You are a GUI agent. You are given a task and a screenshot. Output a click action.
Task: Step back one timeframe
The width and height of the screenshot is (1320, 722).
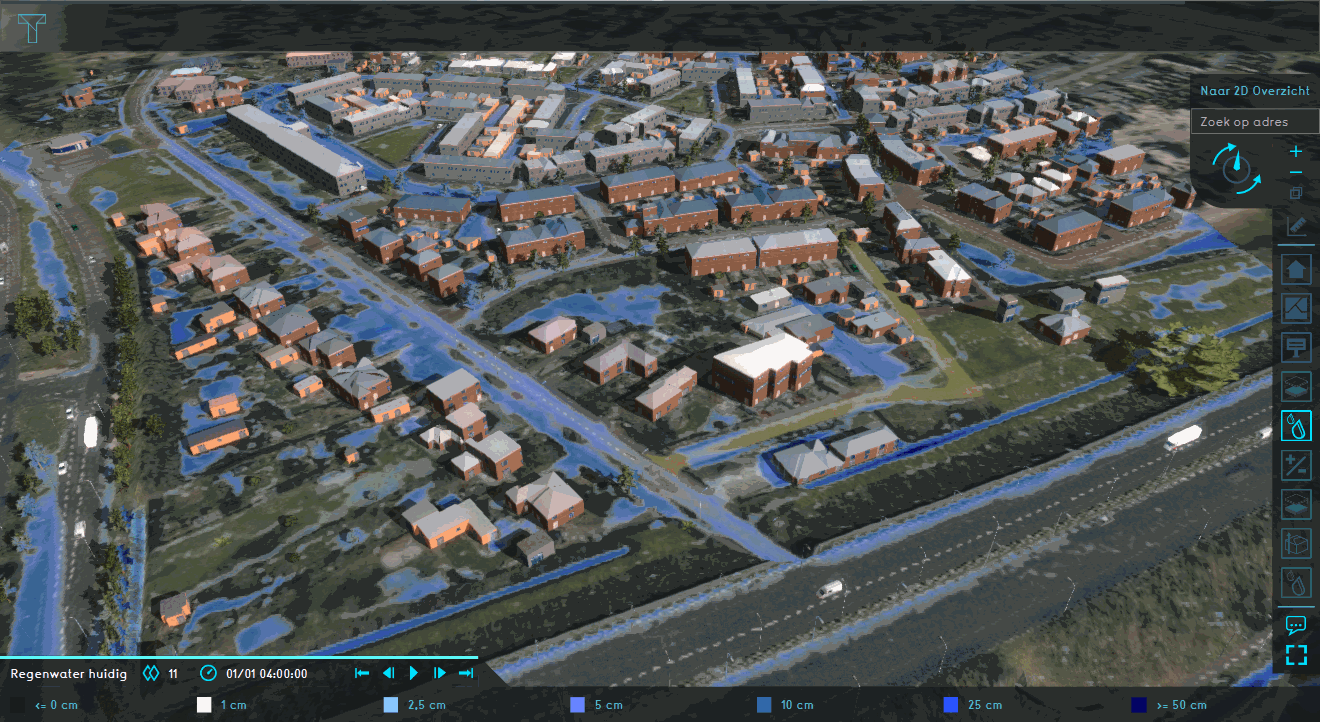pos(388,674)
